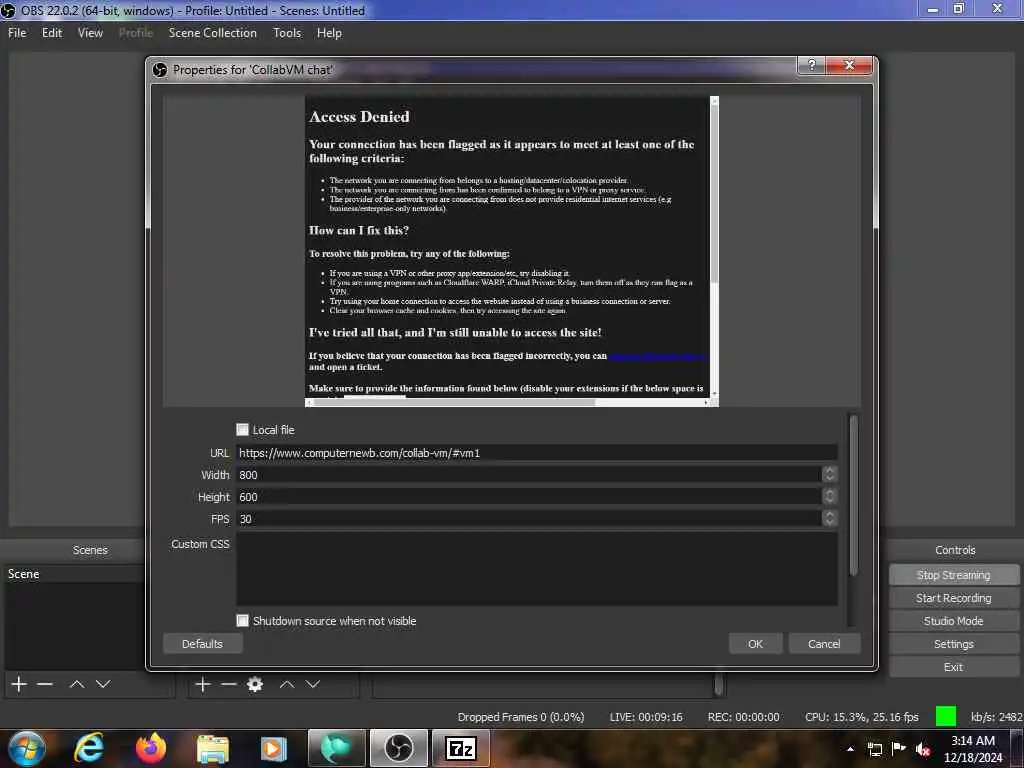1024x768 pixels.
Task: Open the teal bird app in the taskbar
Action: click(336, 748)
